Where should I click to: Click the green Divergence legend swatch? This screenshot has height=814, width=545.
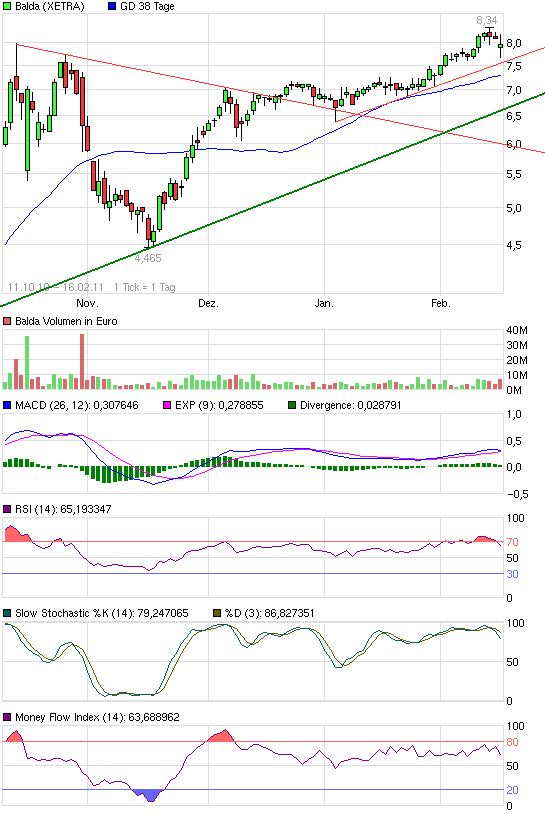point(292,405)
